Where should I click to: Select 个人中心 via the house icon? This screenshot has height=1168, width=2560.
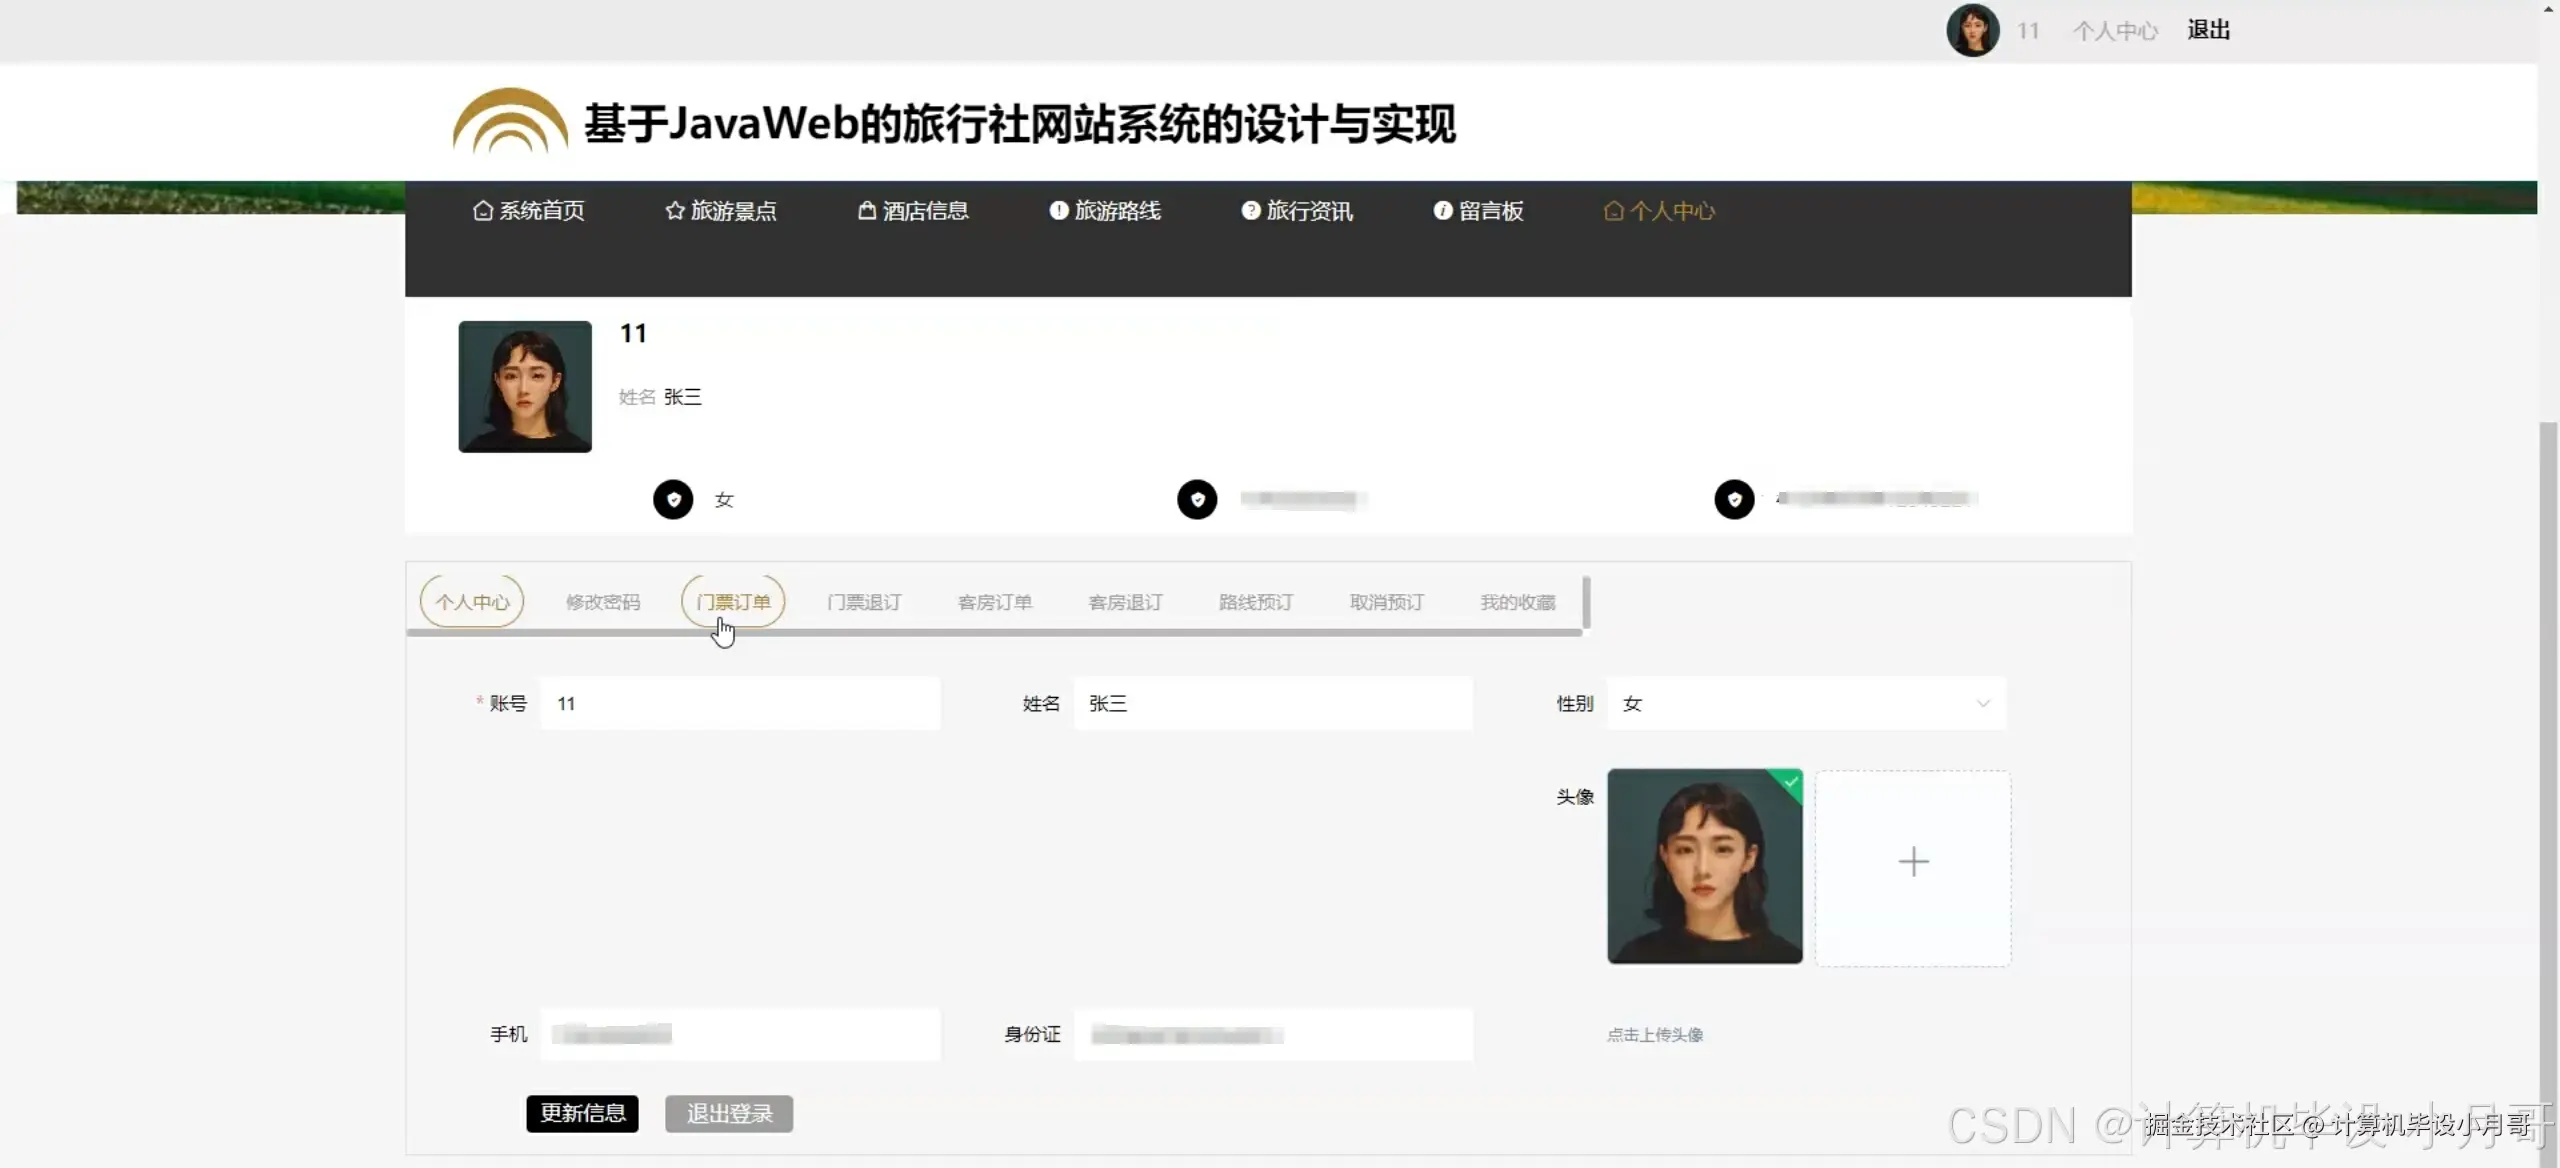click(1613, 210)
